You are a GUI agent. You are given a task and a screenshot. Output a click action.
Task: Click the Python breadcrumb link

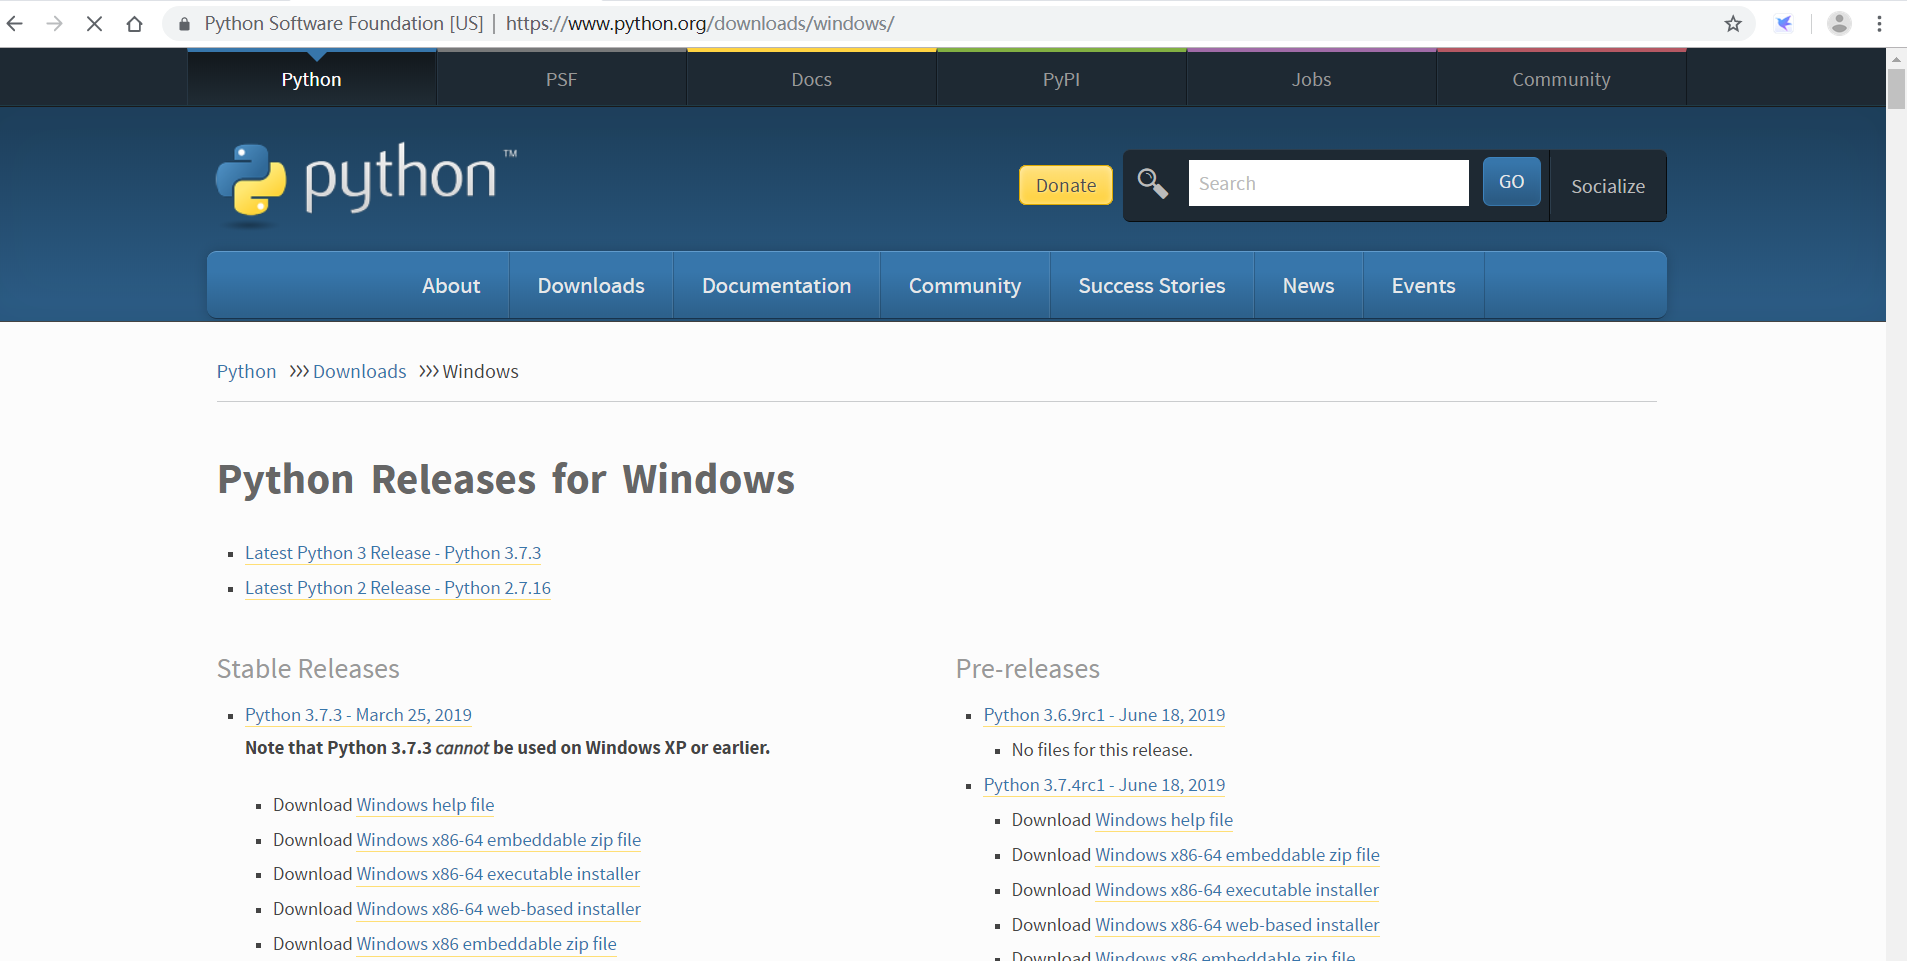tap(246, 371)
